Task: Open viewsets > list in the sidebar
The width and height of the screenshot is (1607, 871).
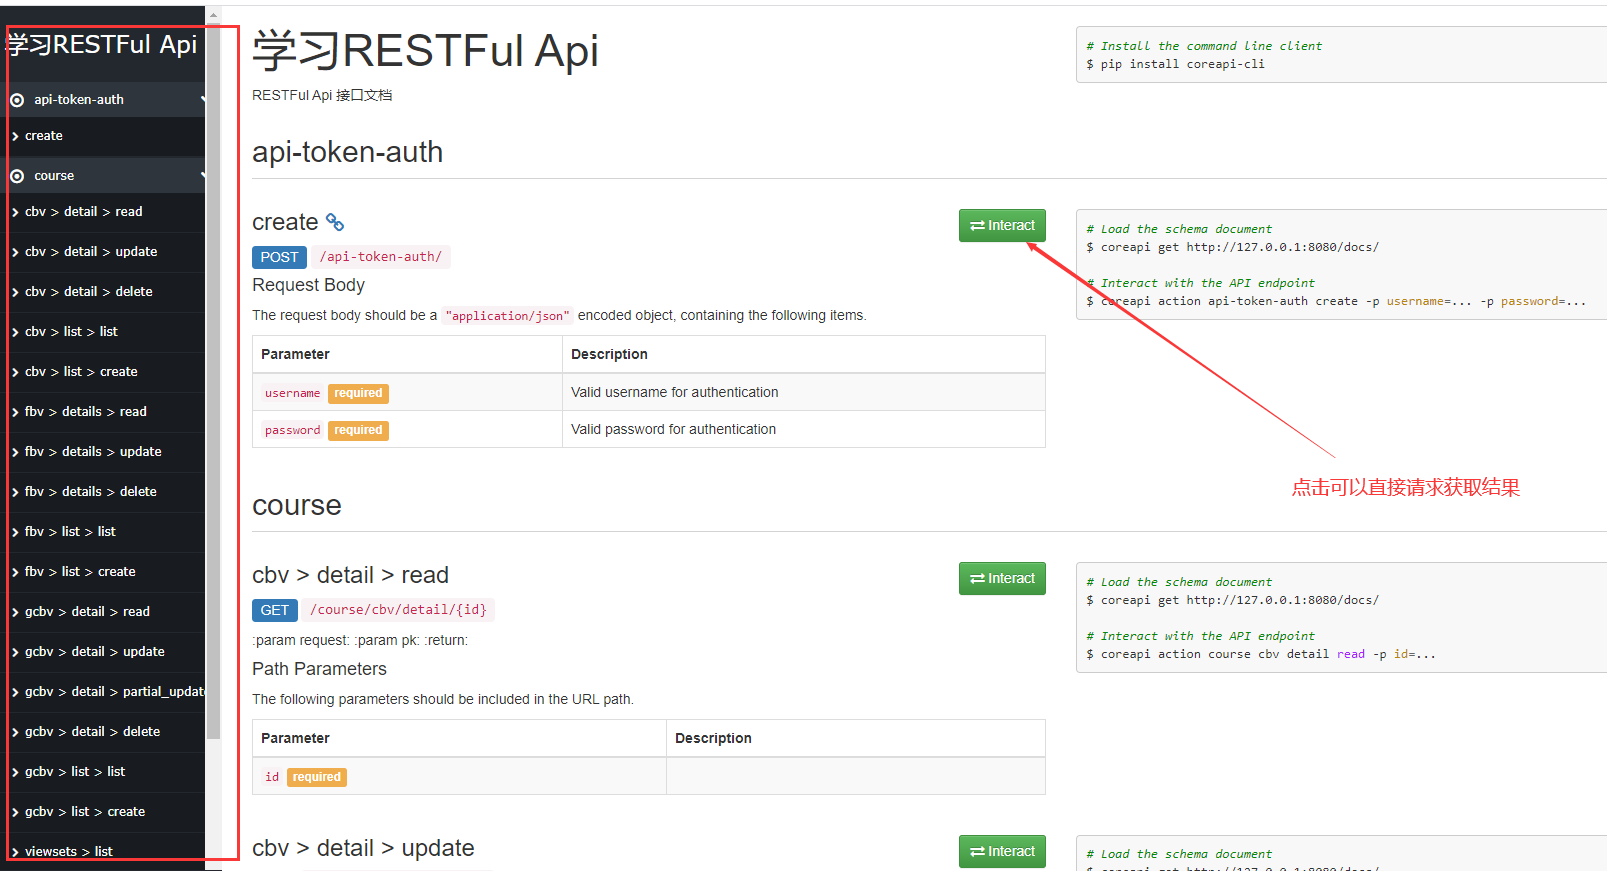Action: pos(68,851)
